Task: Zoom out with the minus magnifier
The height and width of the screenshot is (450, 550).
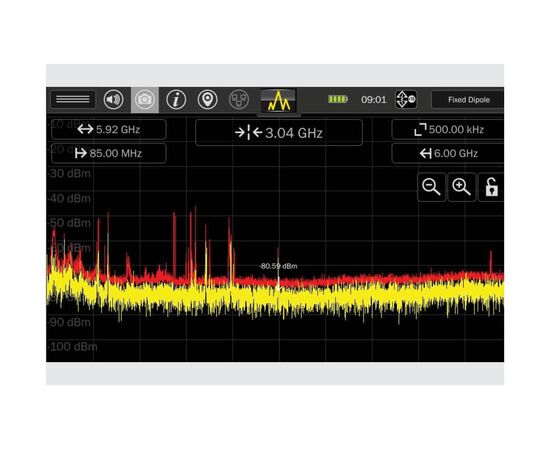Action: 431,187
